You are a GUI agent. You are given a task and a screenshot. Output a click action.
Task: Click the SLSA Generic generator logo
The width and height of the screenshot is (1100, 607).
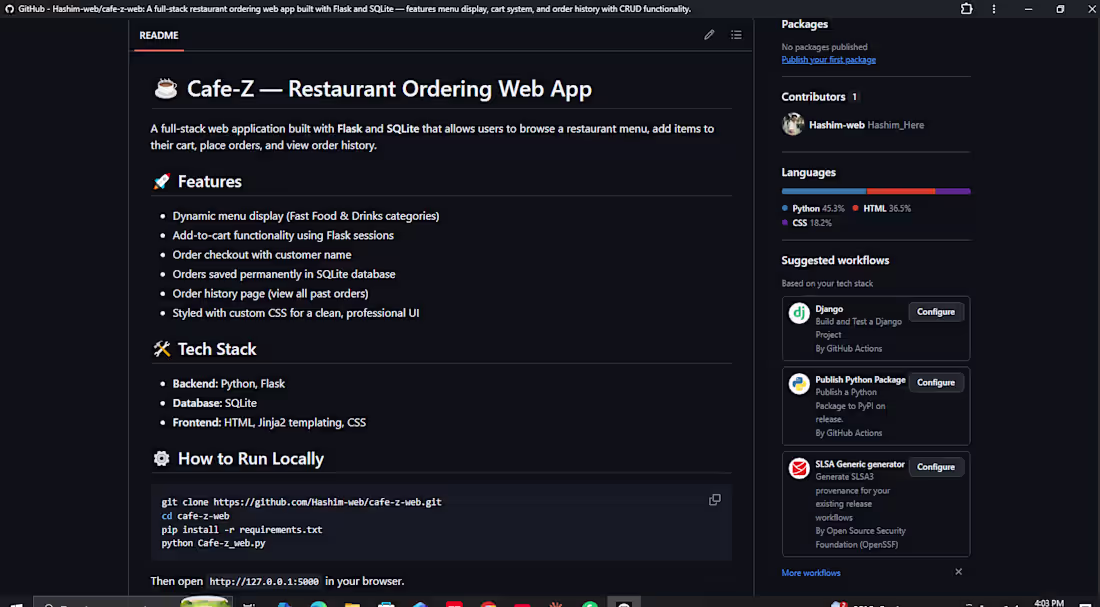[x=799, y=468]
